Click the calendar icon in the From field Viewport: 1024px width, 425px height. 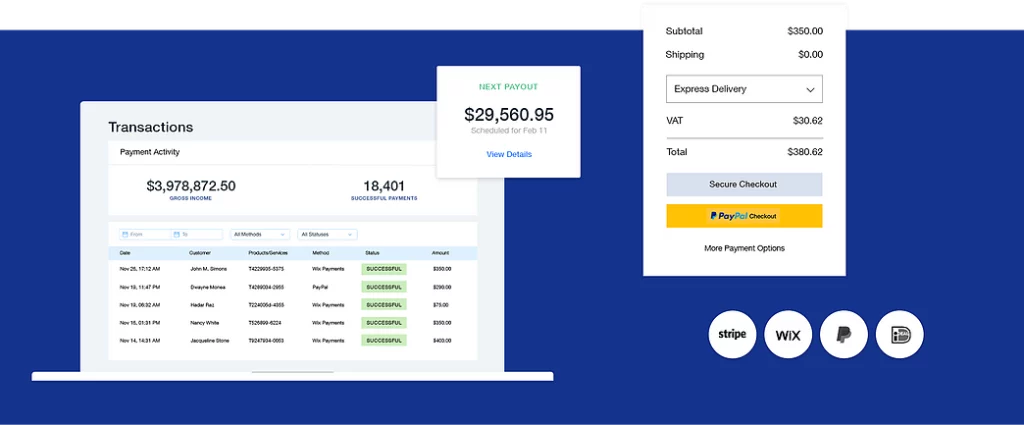pyautogui.click(x=124, y=234)
